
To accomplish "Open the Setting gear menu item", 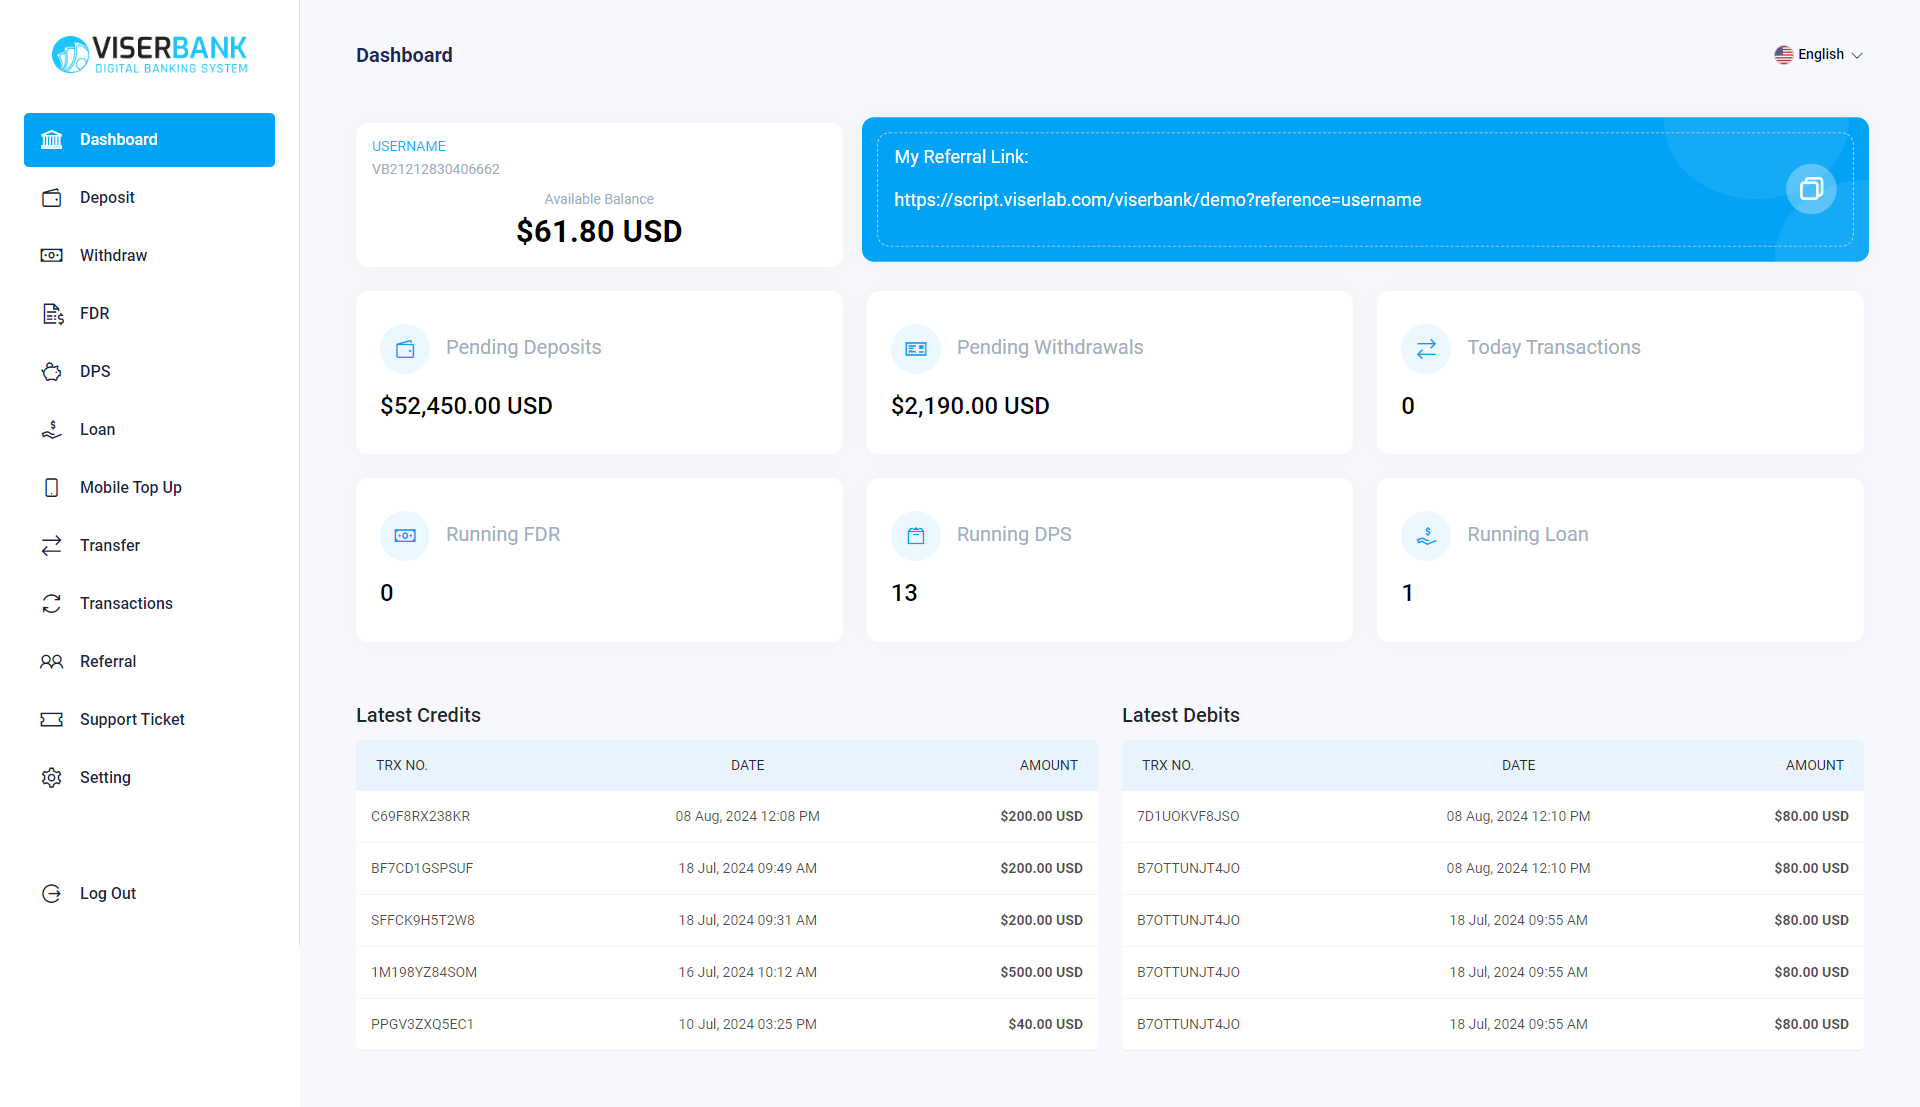I will tap(105, 778).
